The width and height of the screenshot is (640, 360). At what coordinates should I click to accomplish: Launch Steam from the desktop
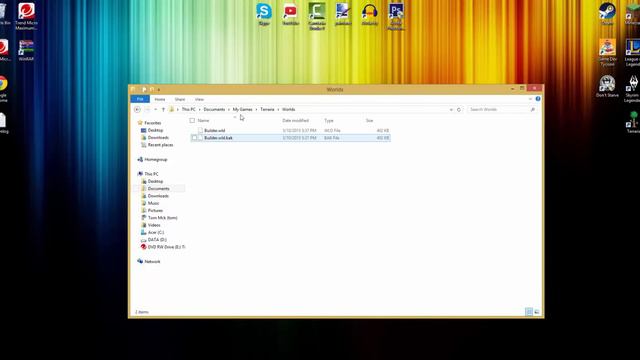click(607, 13)
